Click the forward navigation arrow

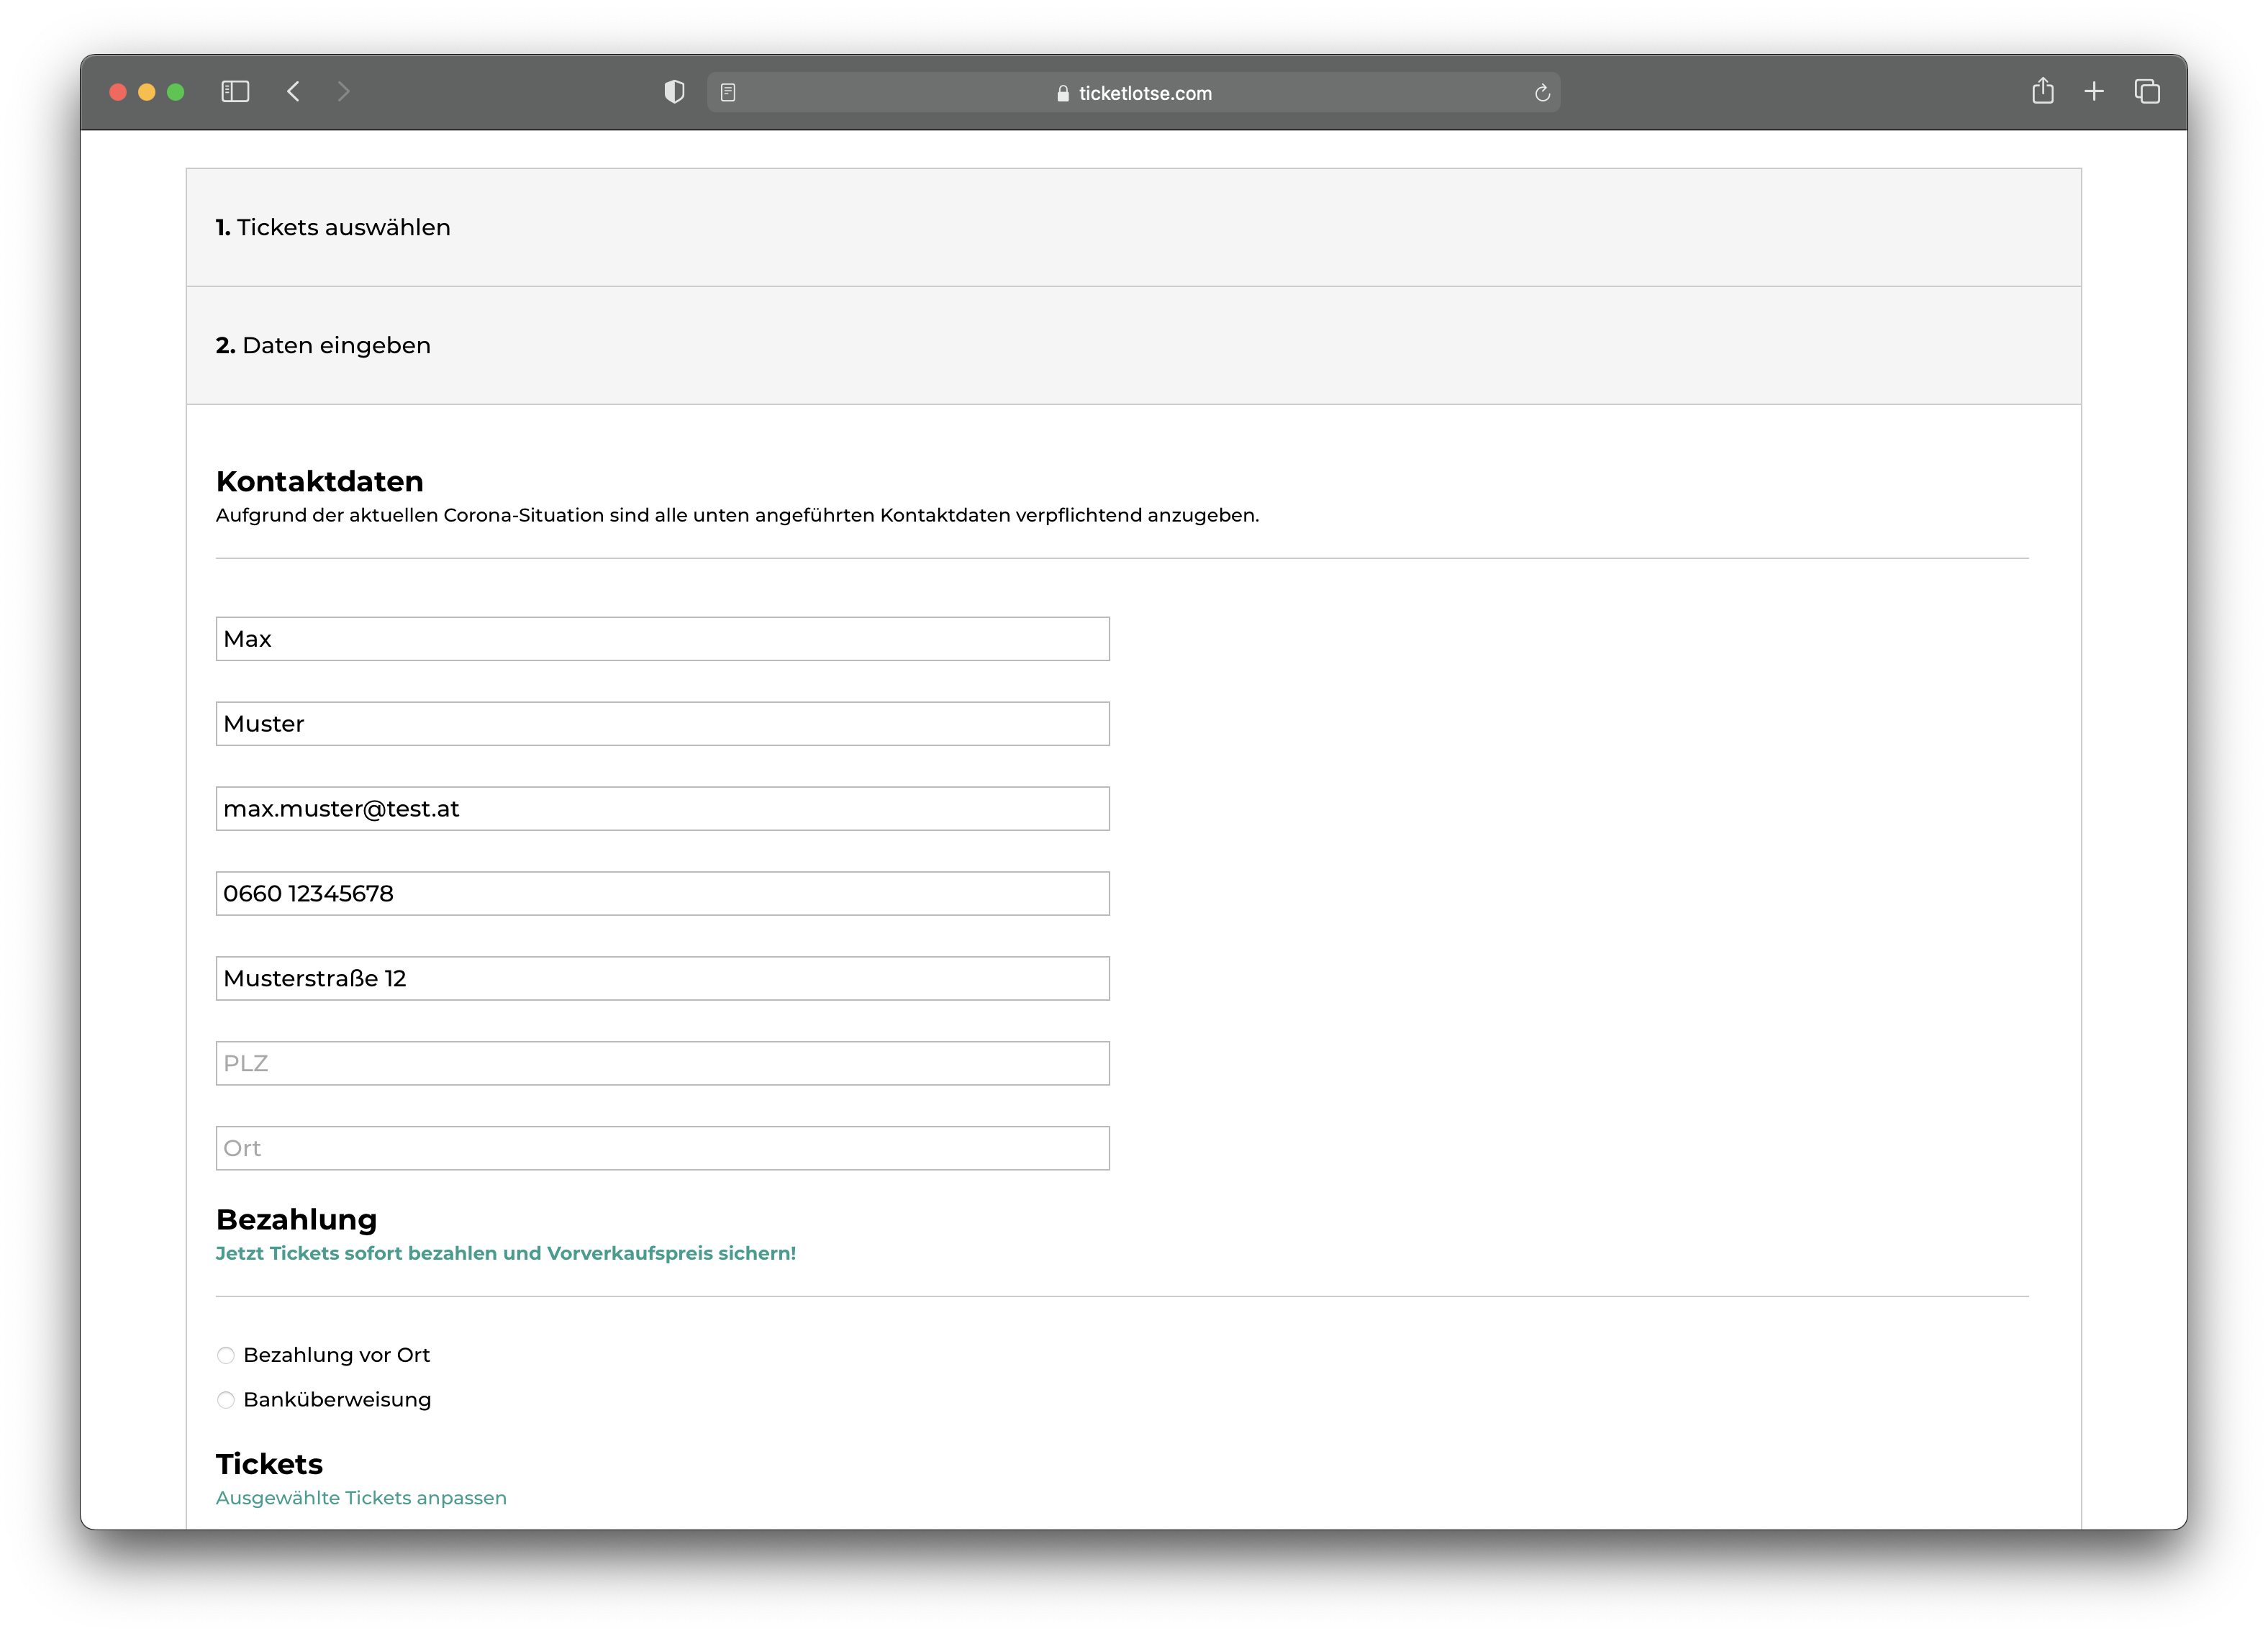click(x=344, y=92)
